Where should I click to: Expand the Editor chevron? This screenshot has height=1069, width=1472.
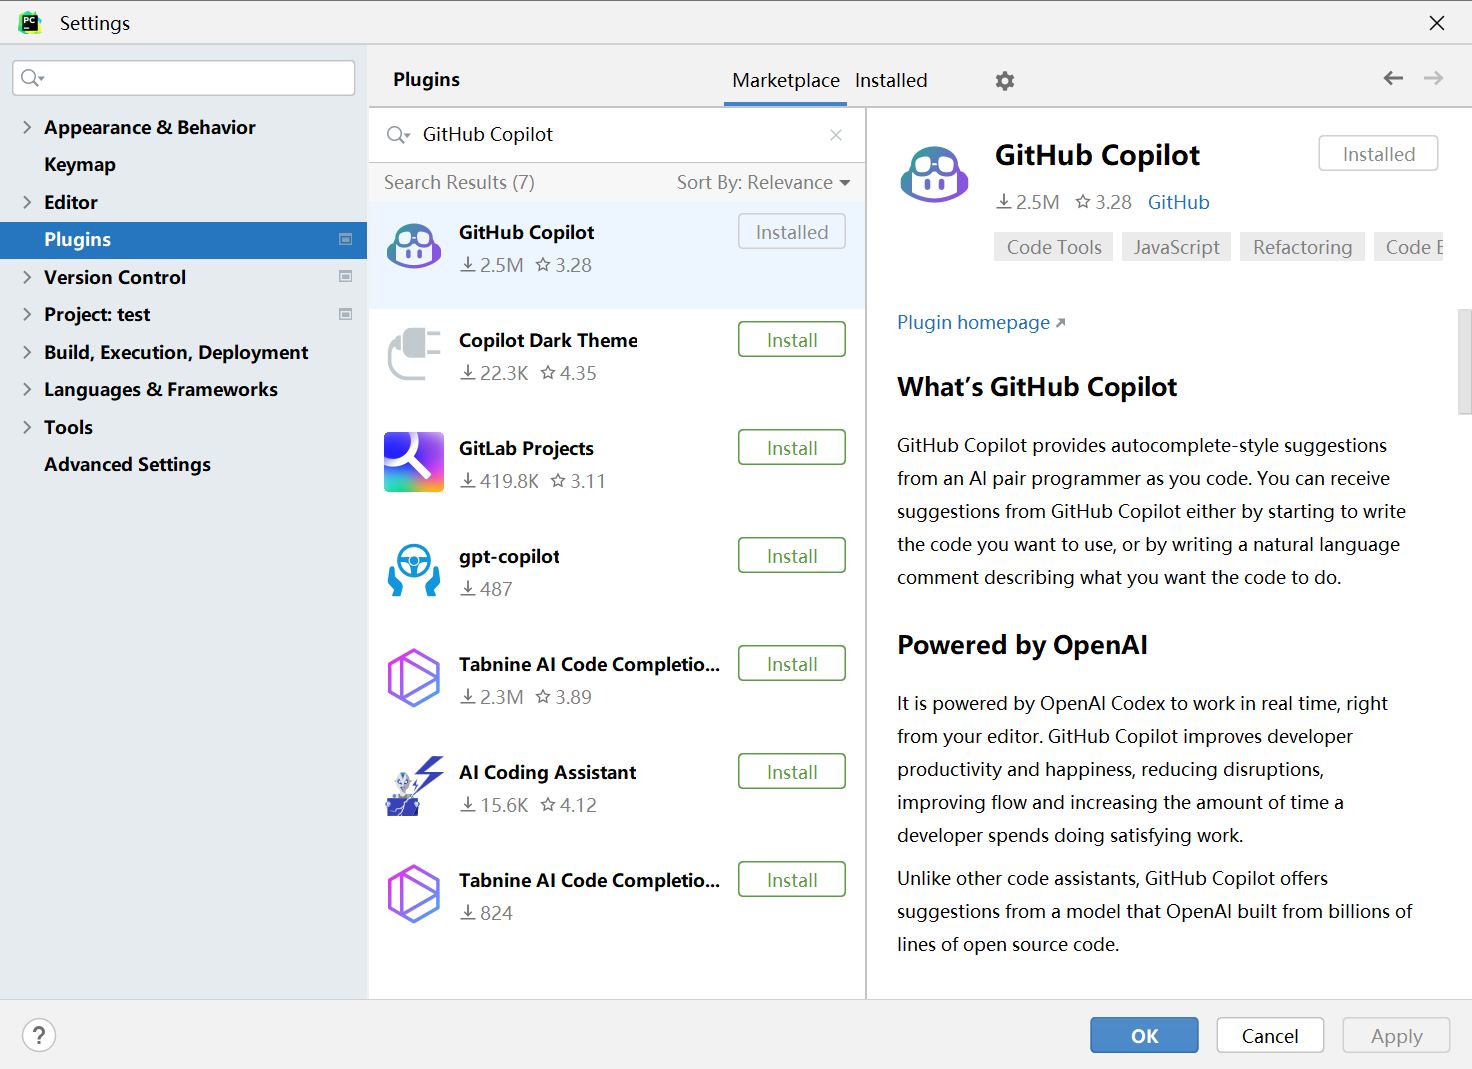pyautogui.click(x=27, y=202)
